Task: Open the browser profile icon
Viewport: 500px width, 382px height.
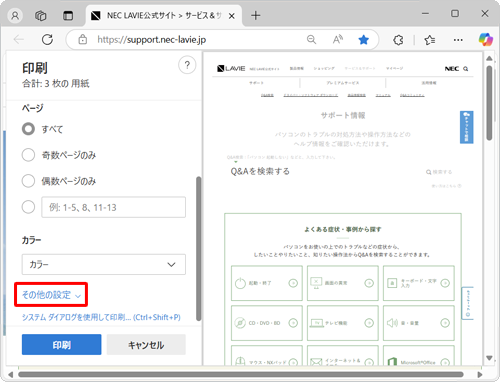Action: (15, 16)
